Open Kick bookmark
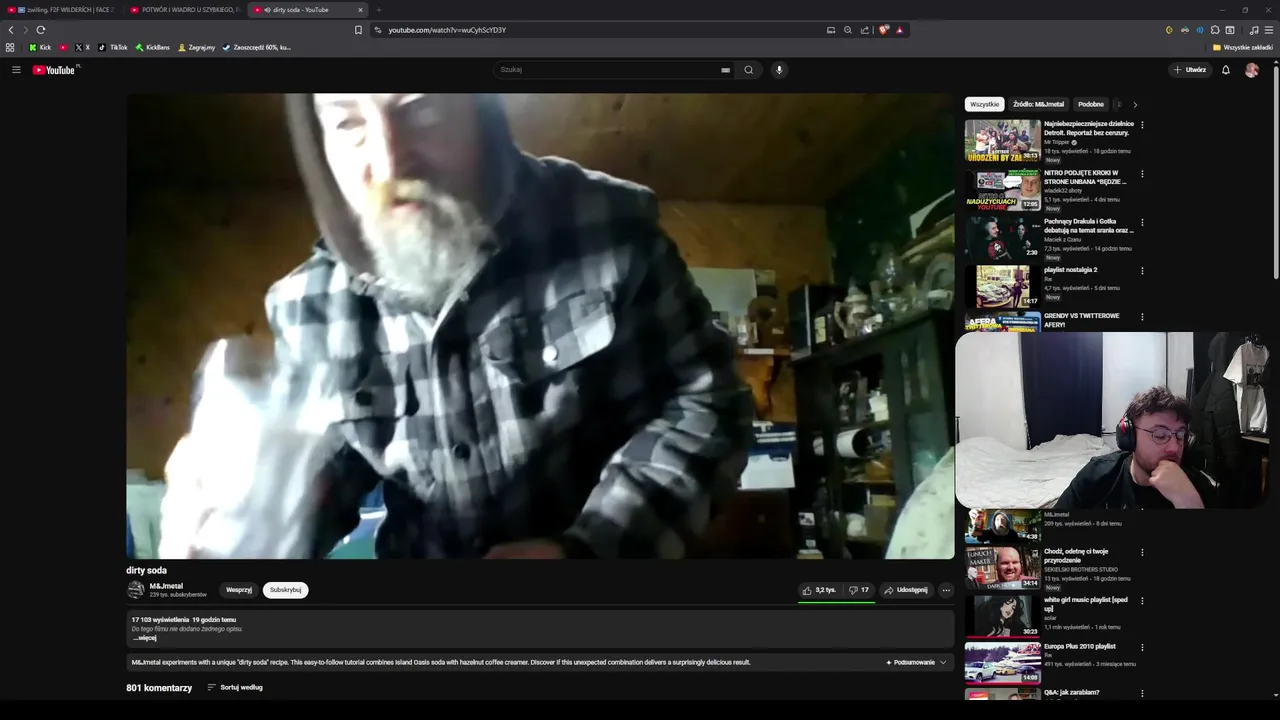This screenshot has width=1280, height=720. 40,47
